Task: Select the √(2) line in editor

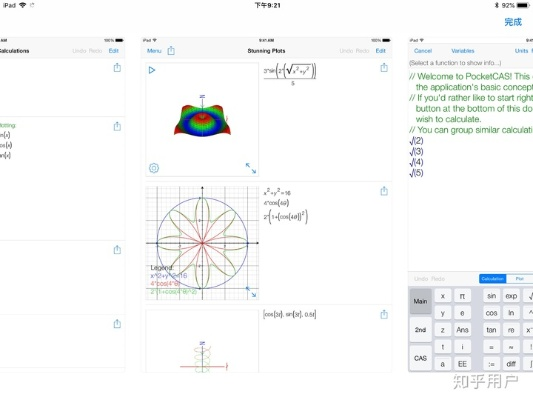Action: [x=416, y=141]
